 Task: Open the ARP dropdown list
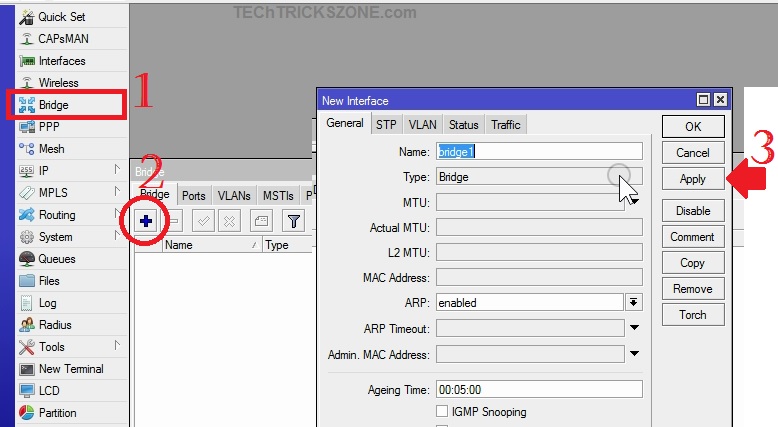(x=633, y=302)
